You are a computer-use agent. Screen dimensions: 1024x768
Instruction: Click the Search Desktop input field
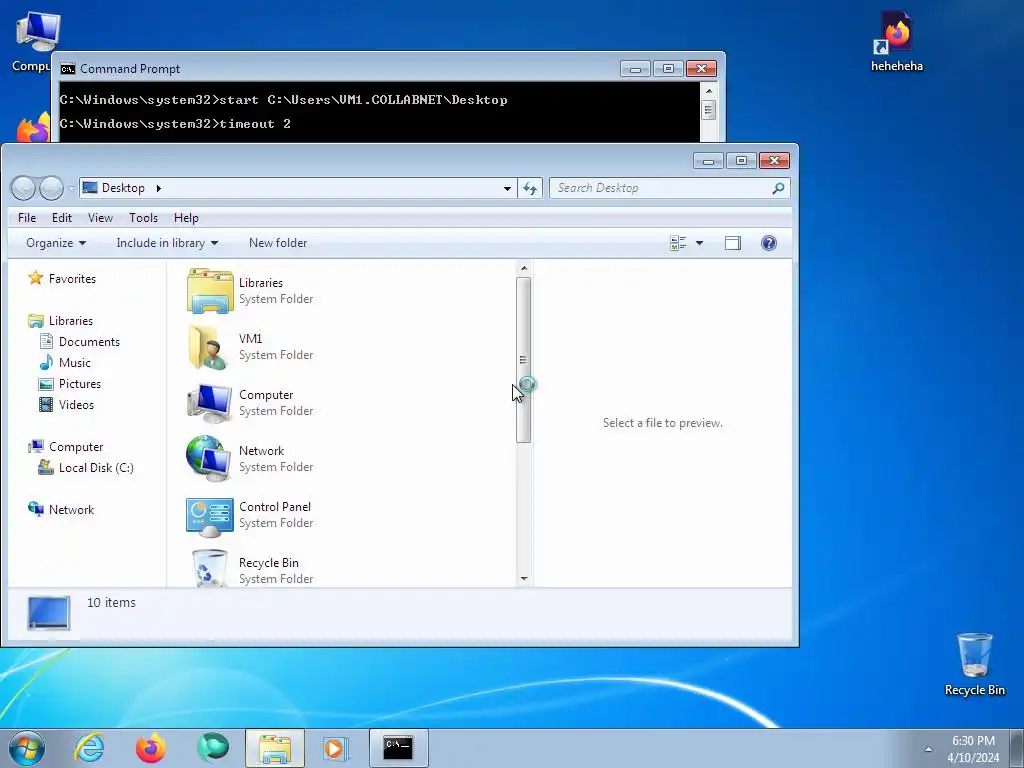tap(660, 188)
